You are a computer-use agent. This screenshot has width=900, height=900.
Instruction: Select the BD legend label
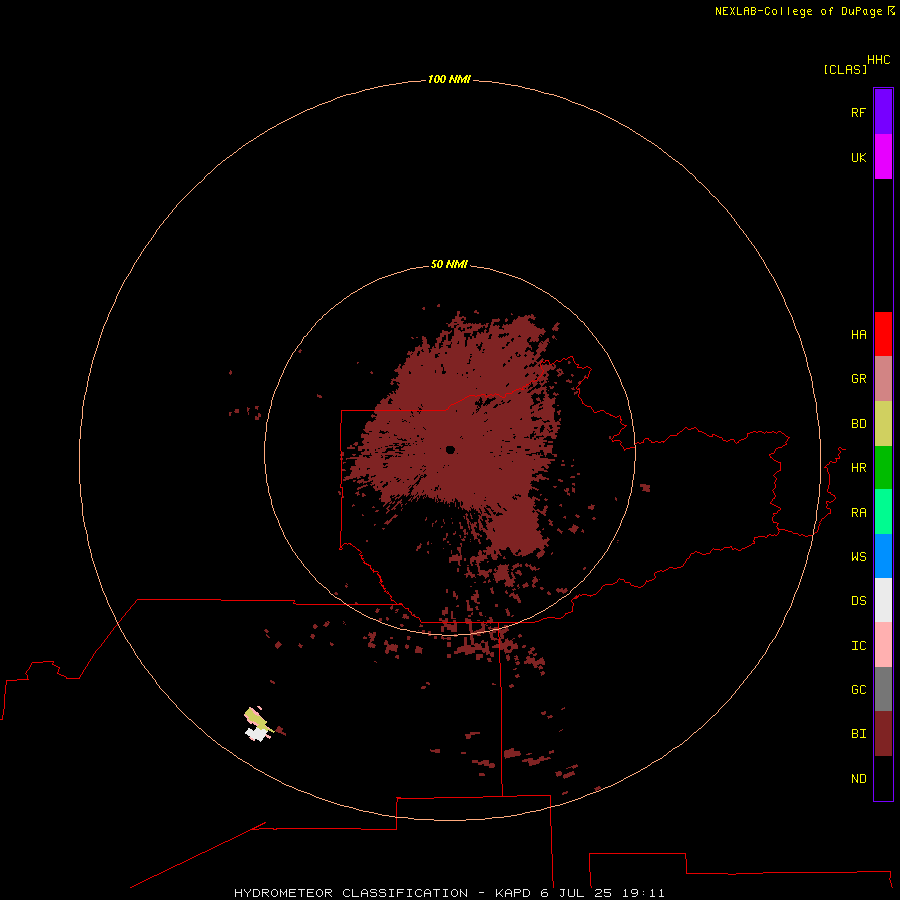[x=858, y=424]
